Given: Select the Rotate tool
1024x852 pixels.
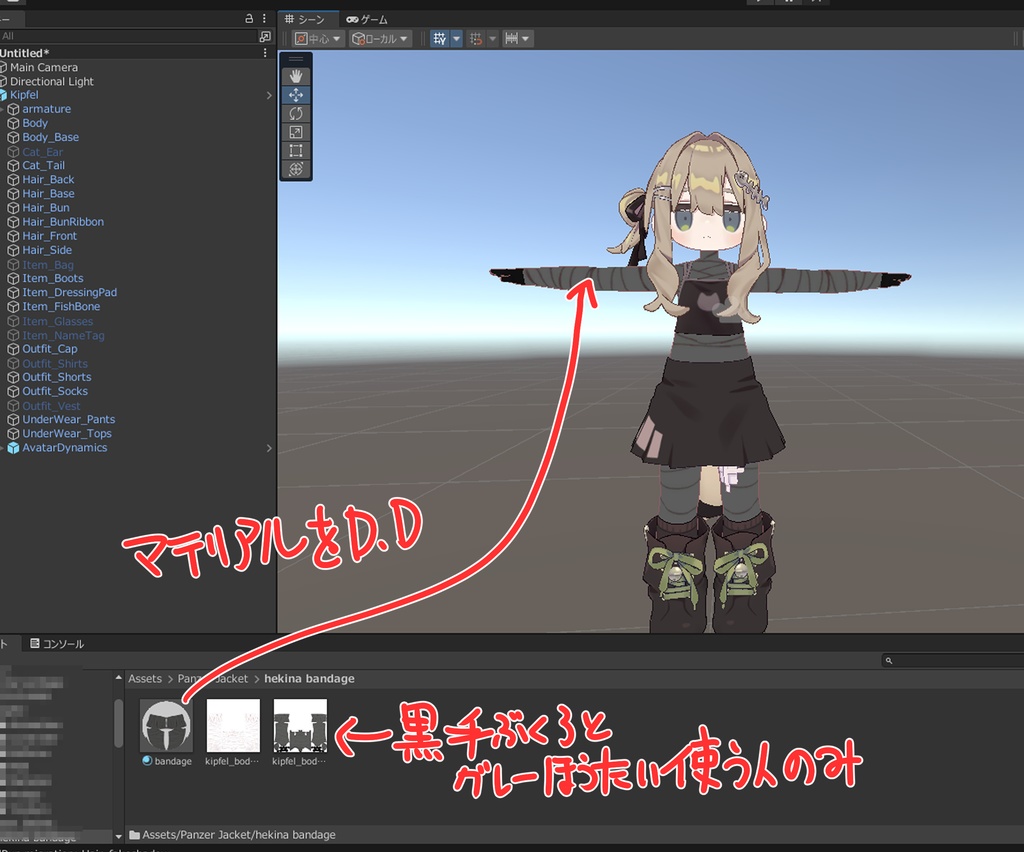Looking at the screenshot, I should click(295, 114).
